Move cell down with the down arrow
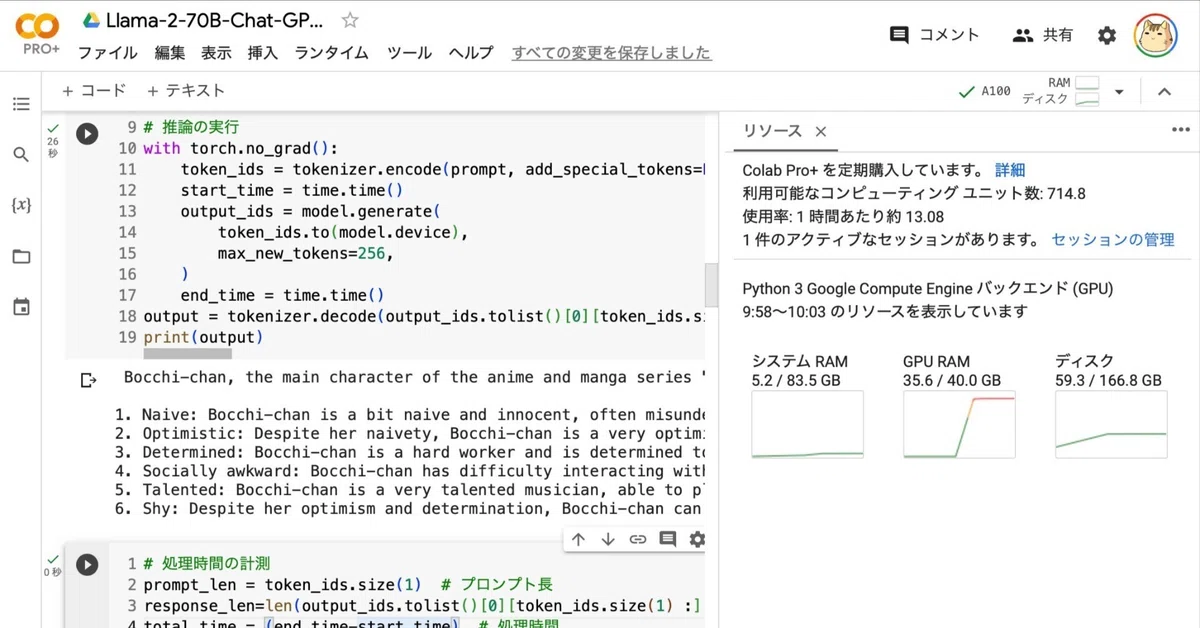Screen dimensions: 1200x628 [x=608, y=540]
